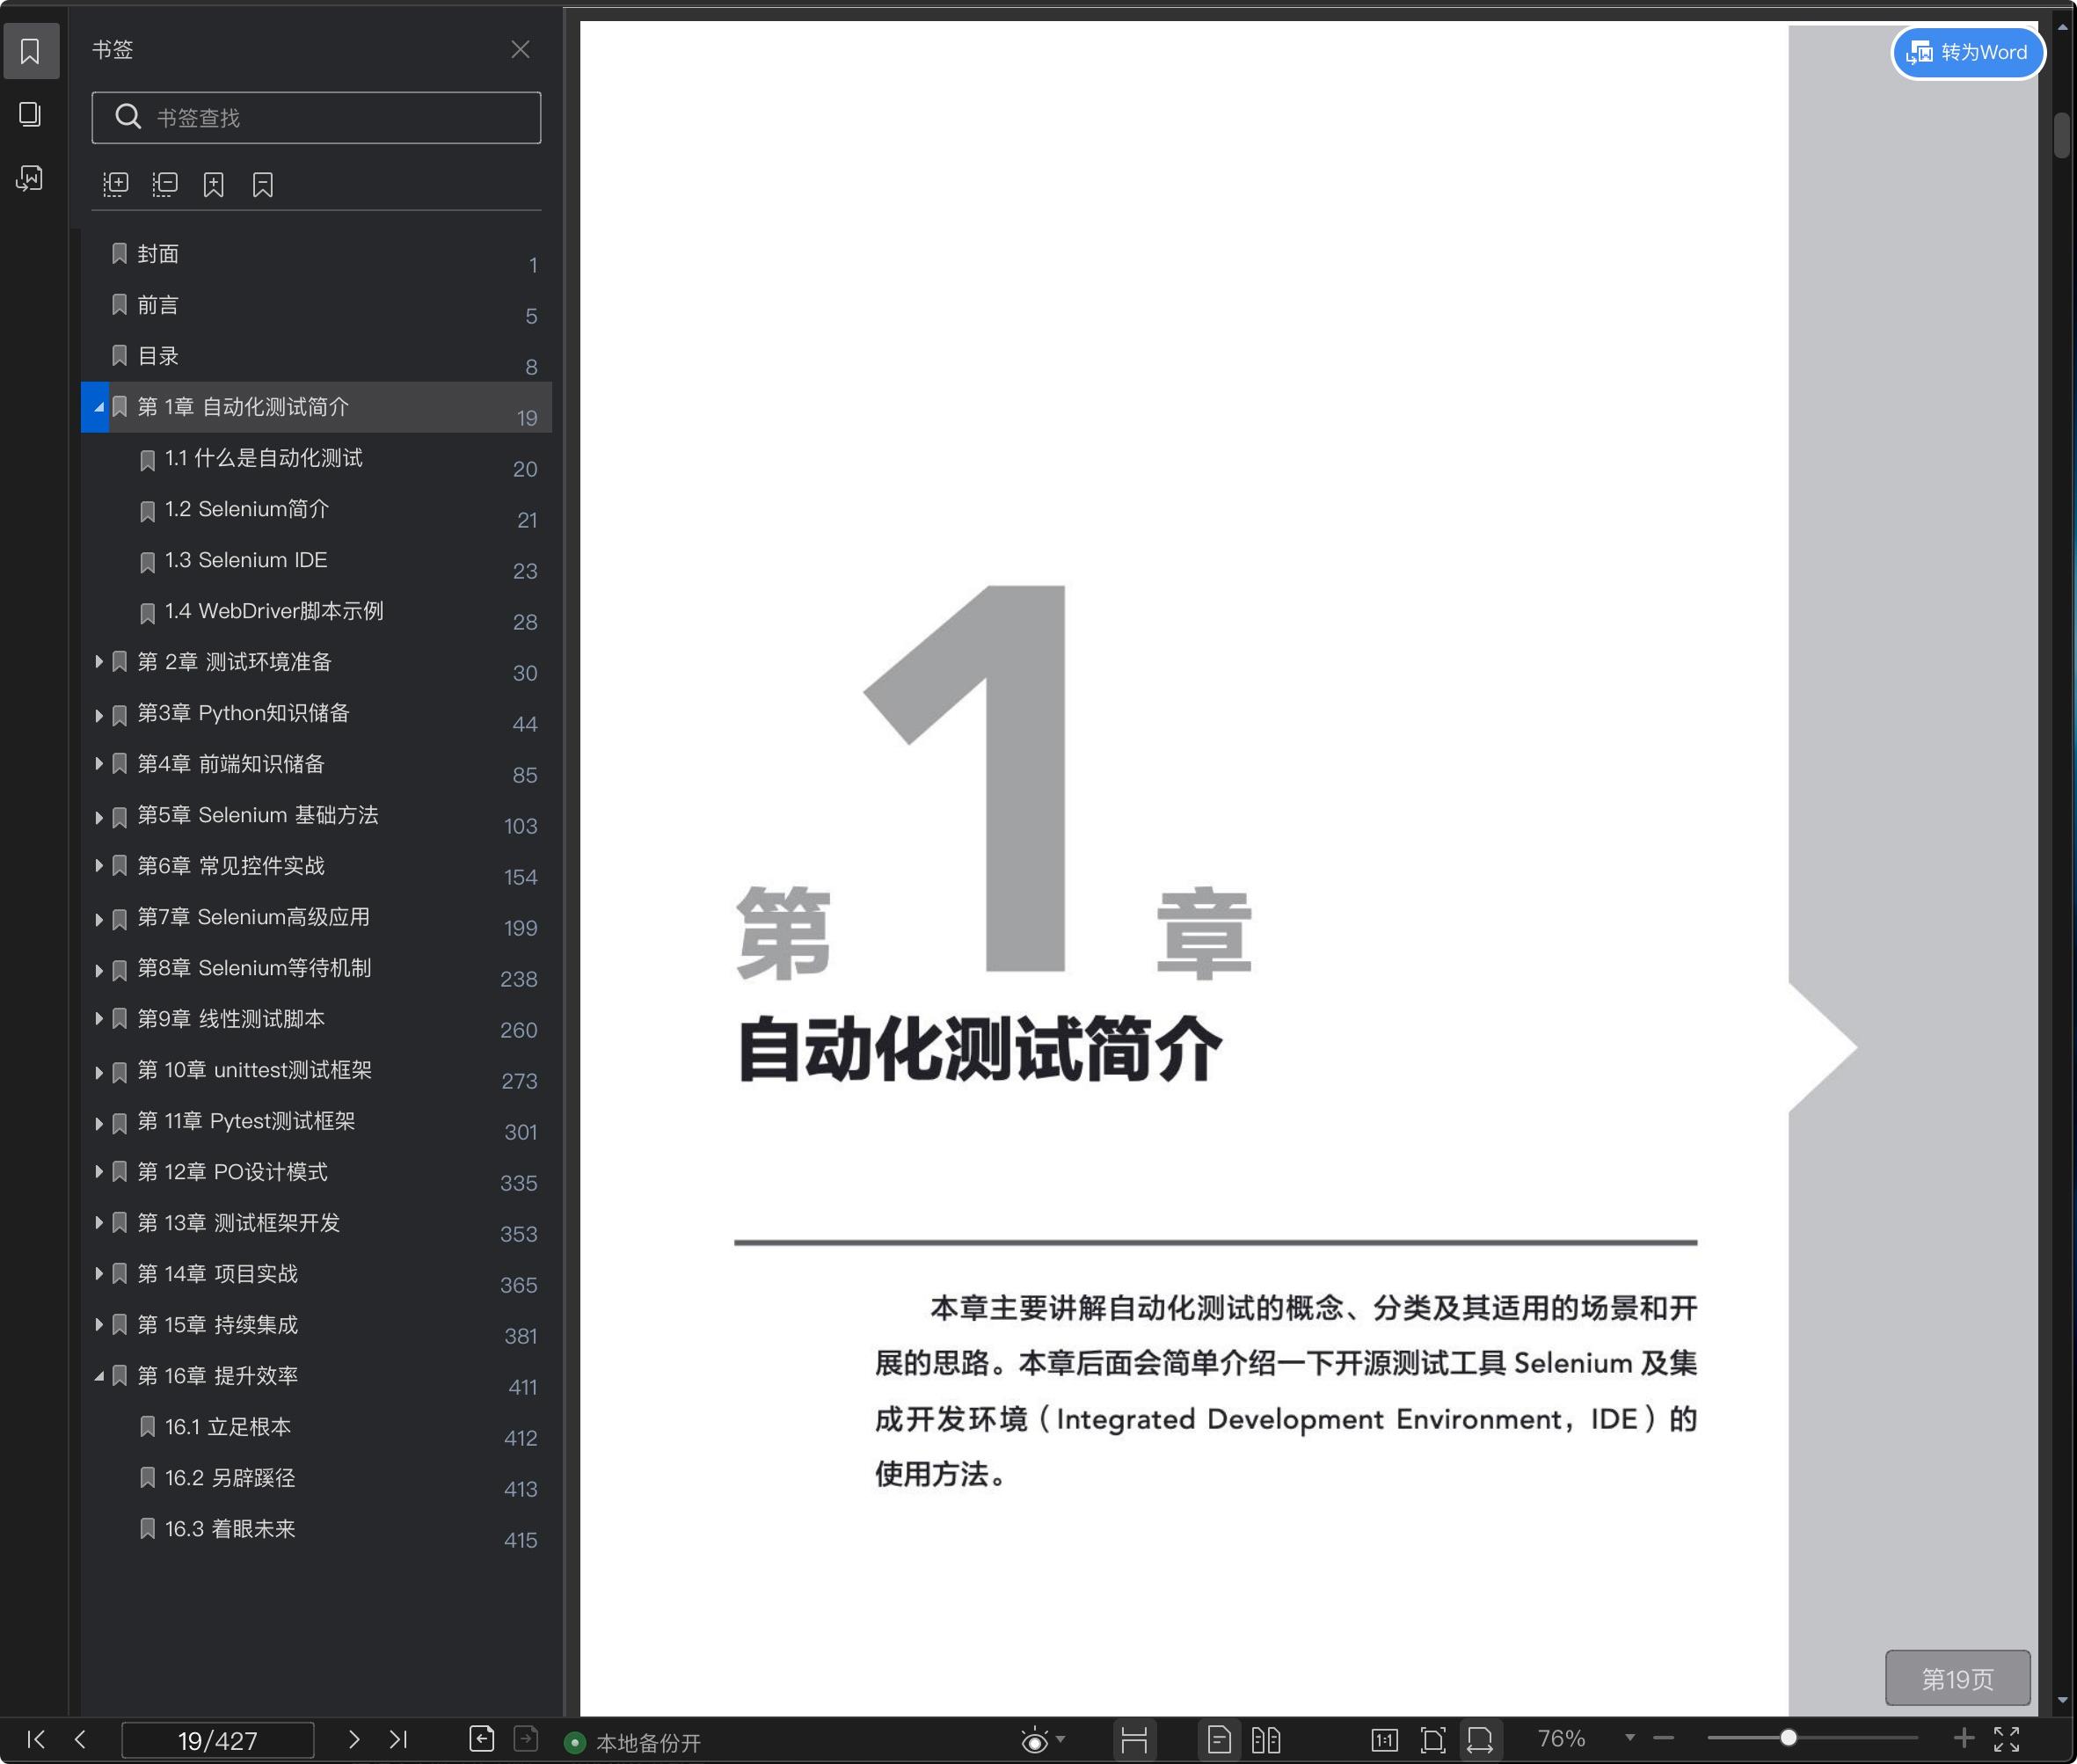The height and width of the screenshot is (1764, 2077).
Task: Select 第 14章 项目实战 bookmark
Action: 316,1274
